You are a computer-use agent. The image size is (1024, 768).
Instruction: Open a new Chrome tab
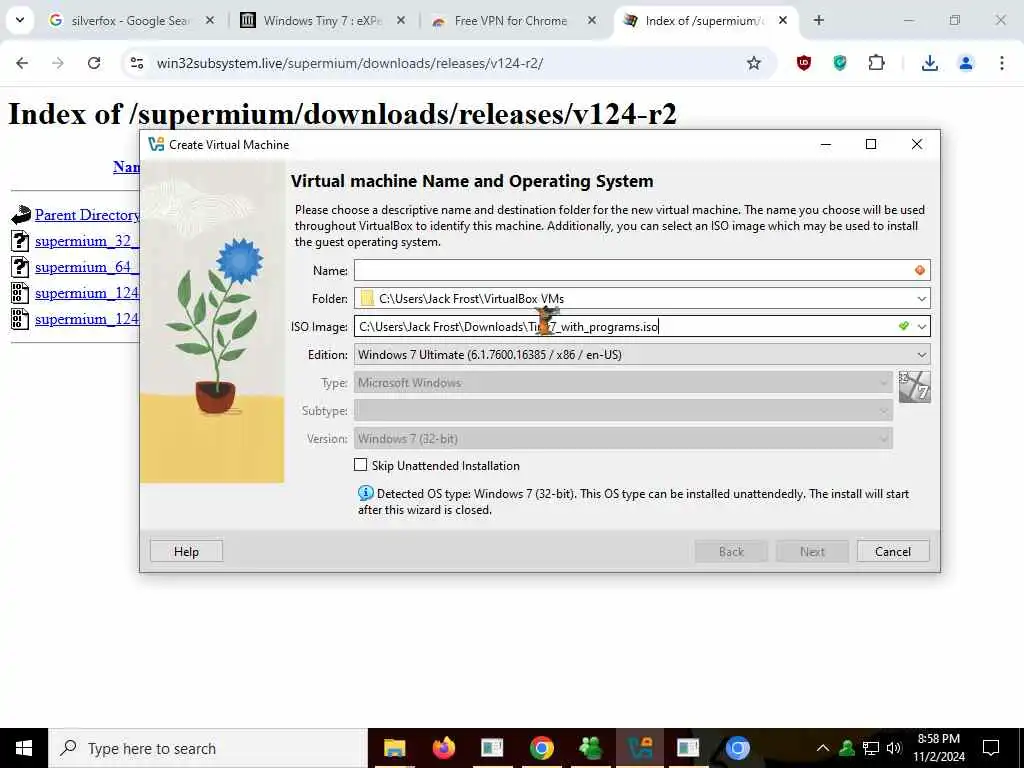[818, 20]
